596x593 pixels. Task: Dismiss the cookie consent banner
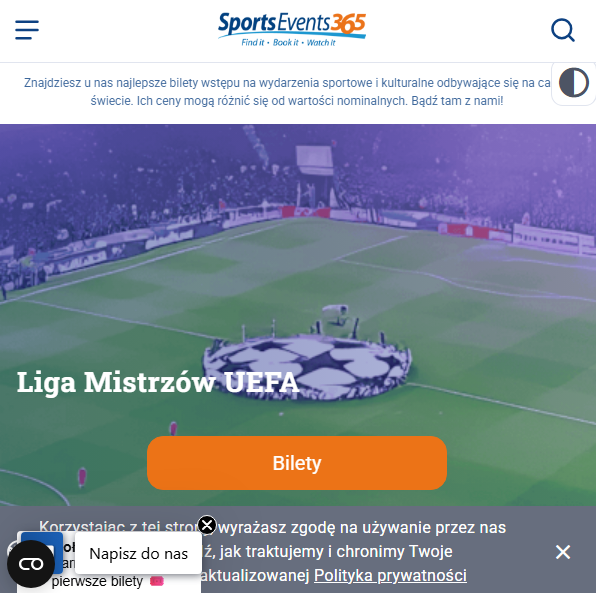click(563, 552)
